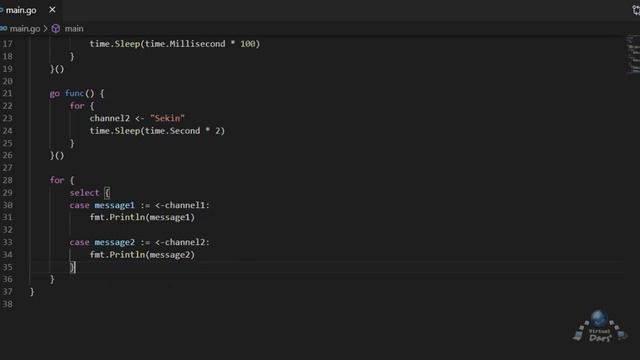Viewport: 640px width, 360px height.
Task: Click the }() text on line 19
Action: tap(57, 69)
